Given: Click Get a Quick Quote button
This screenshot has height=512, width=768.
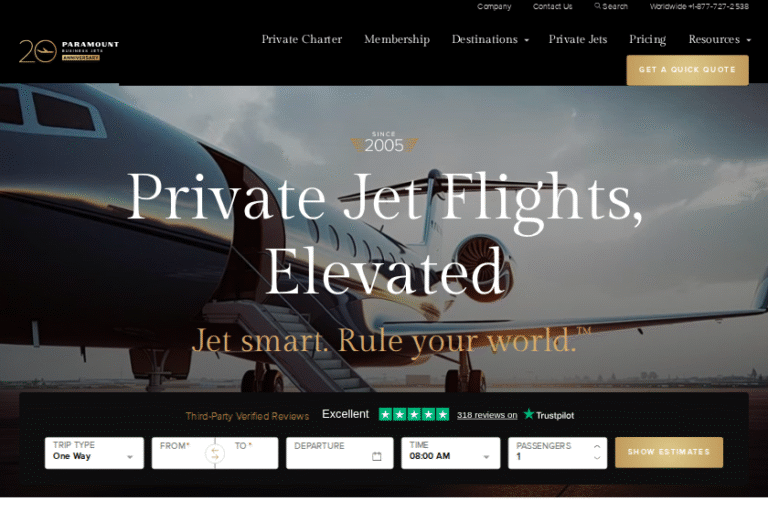Looking at the screenshot, I should coord(687,70).
